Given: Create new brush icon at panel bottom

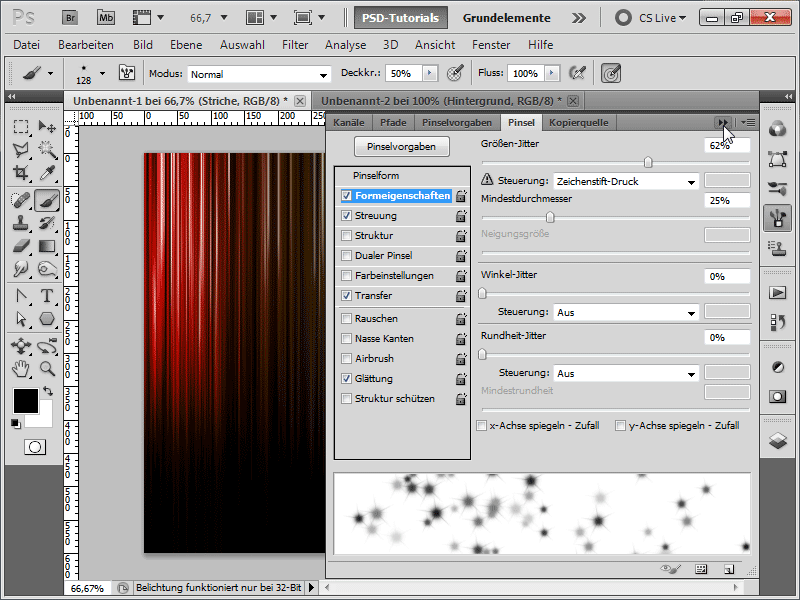Looking at the screenshot, I should pos(729,569).
